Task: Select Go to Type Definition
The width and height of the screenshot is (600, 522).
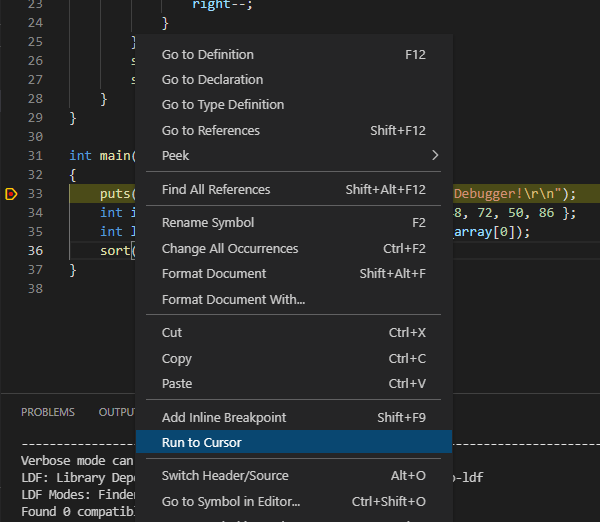Action: pos(223,104)
